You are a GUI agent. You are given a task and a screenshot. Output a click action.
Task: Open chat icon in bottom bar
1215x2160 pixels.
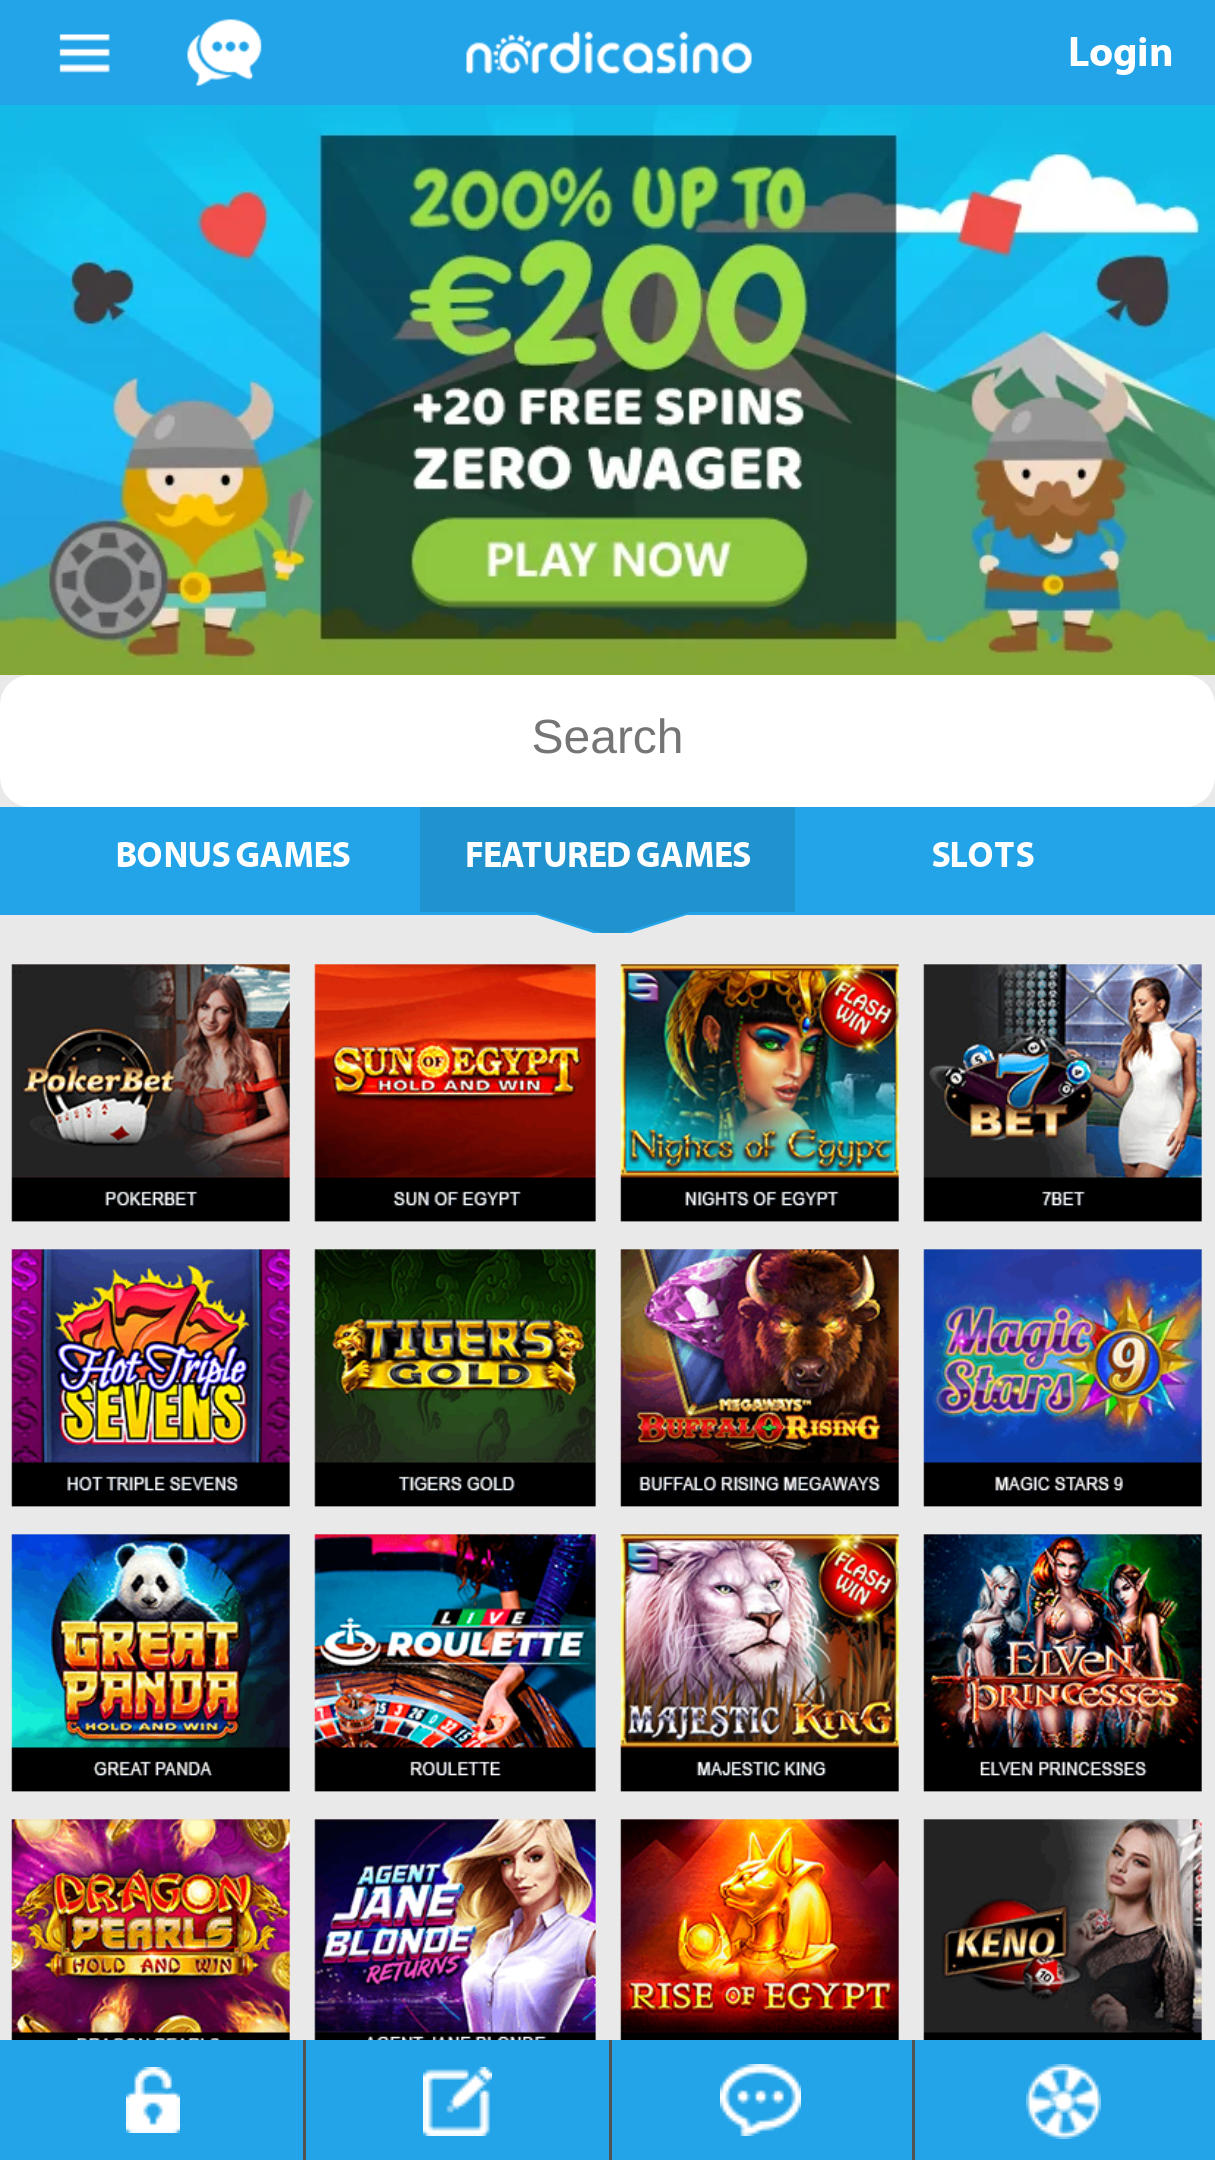[761, 2100]
